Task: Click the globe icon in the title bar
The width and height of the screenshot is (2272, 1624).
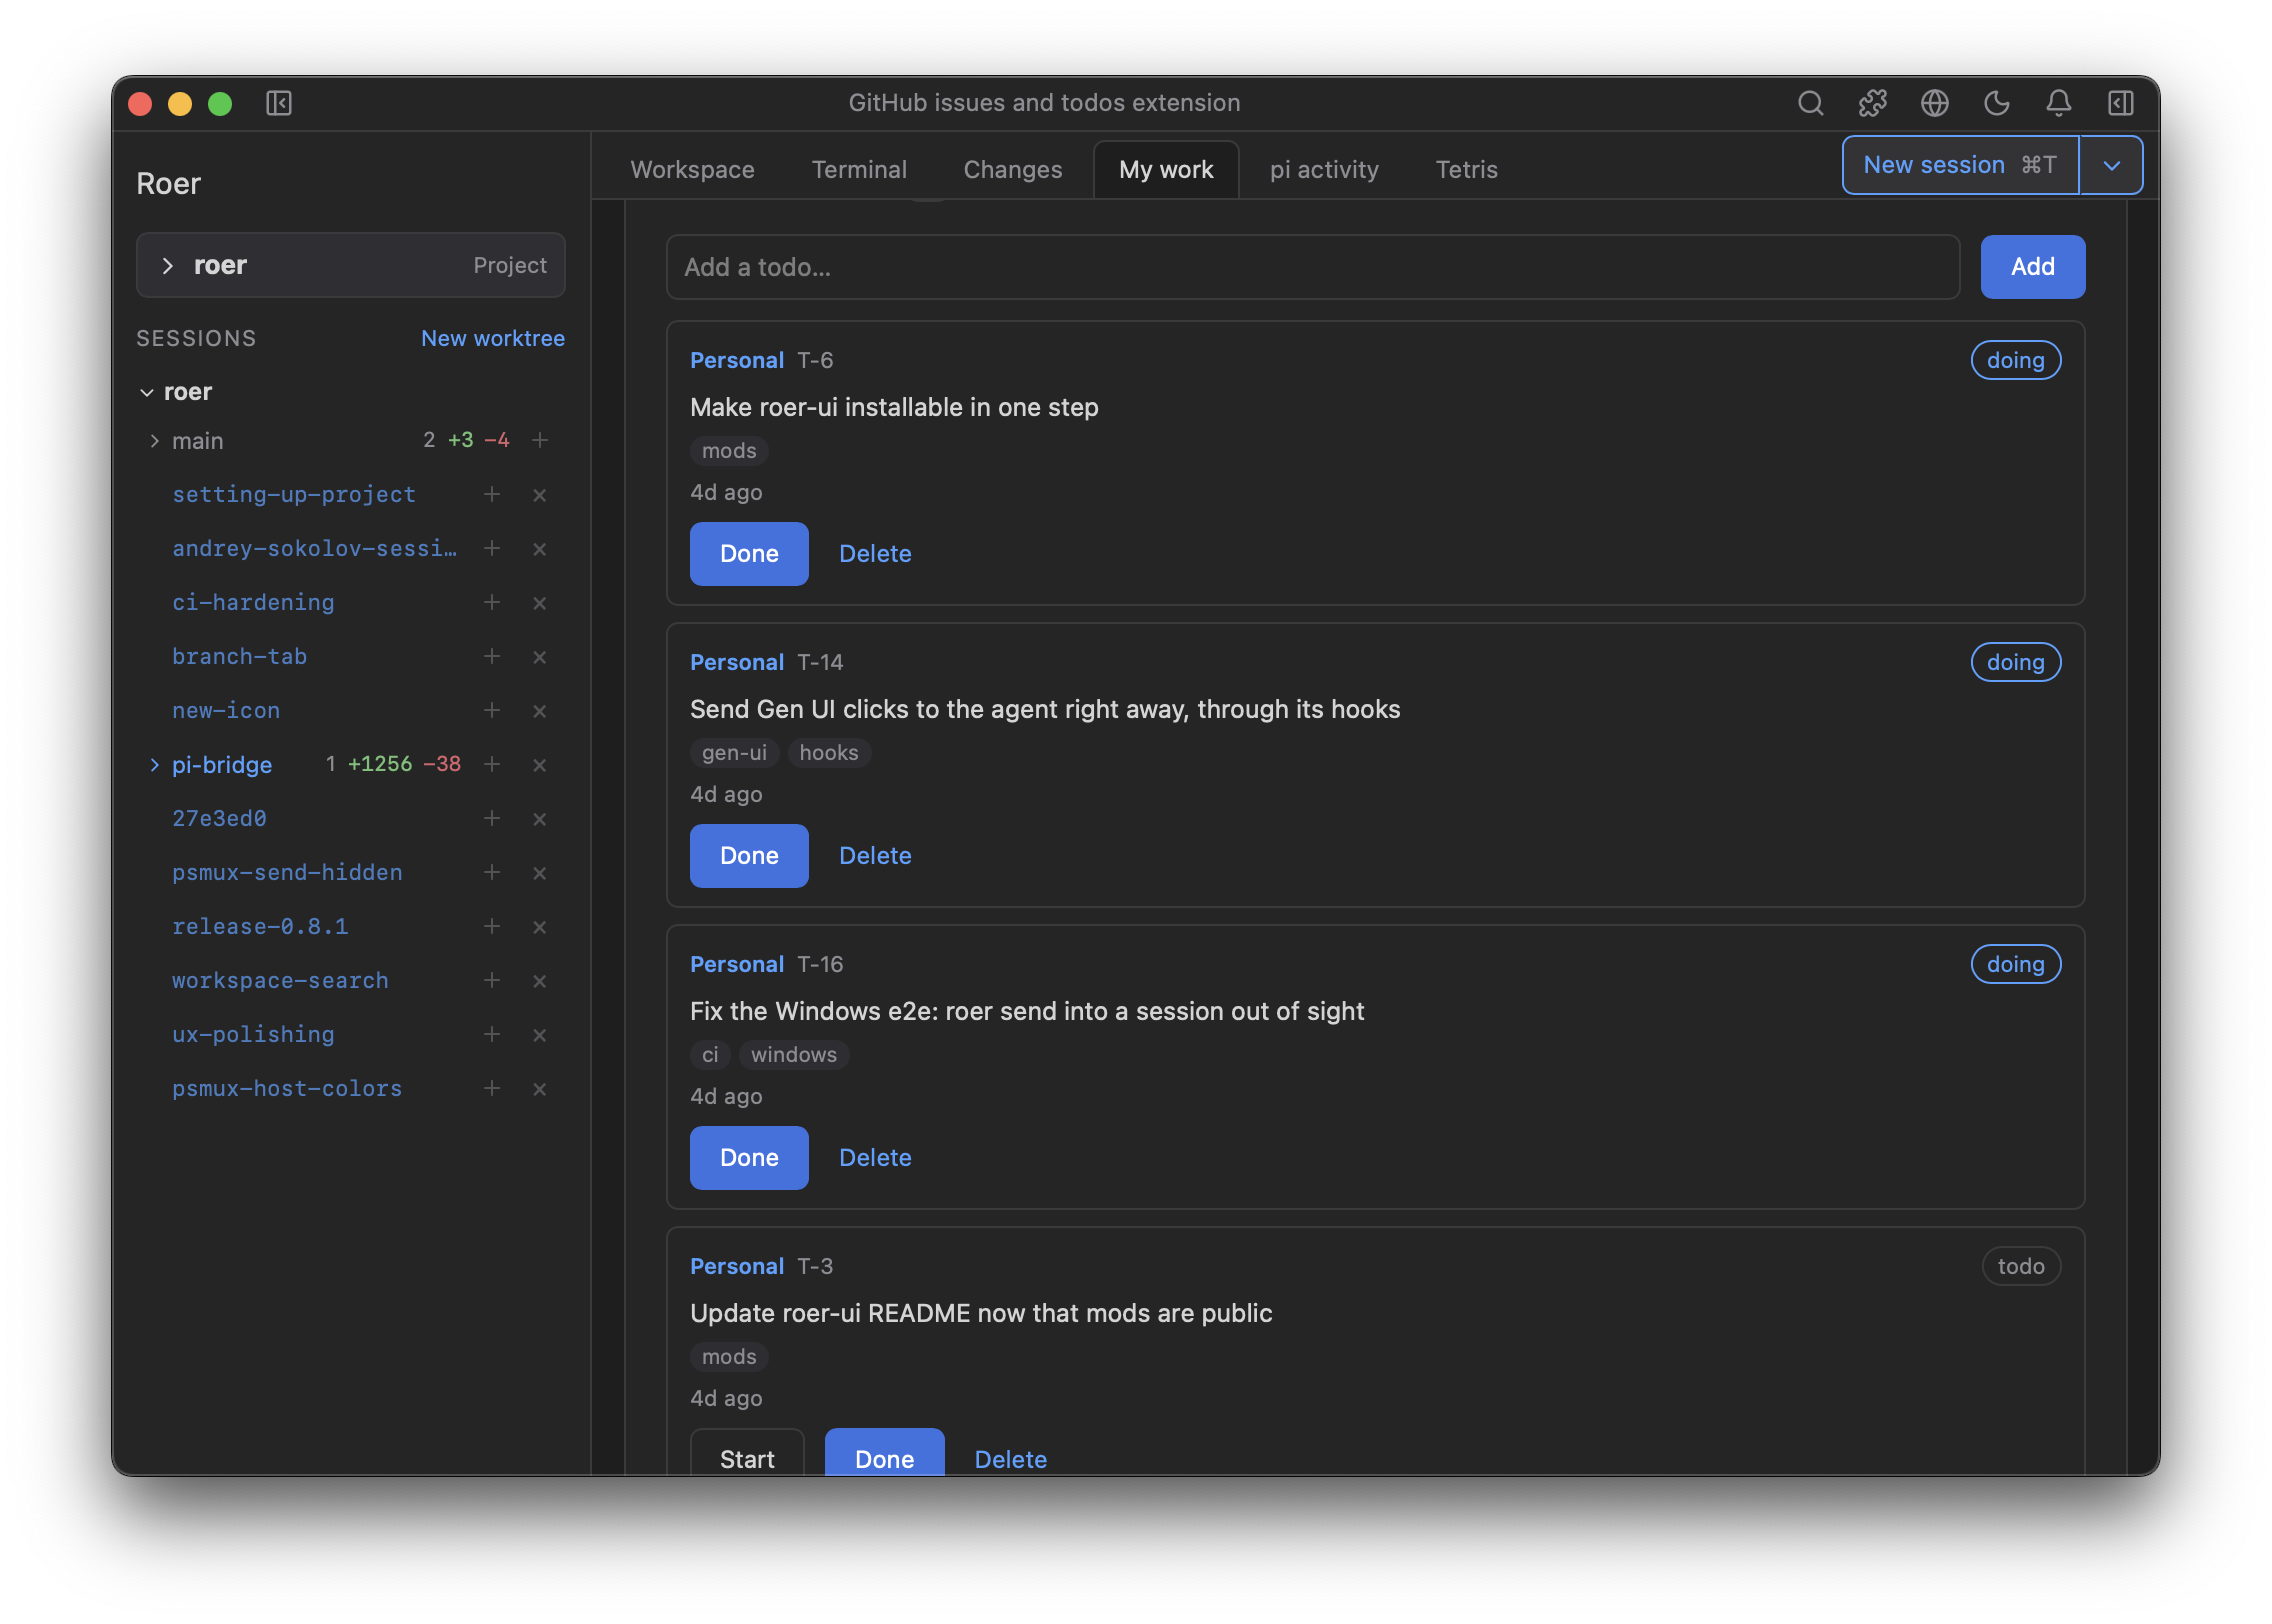Action: [1935, 103]
